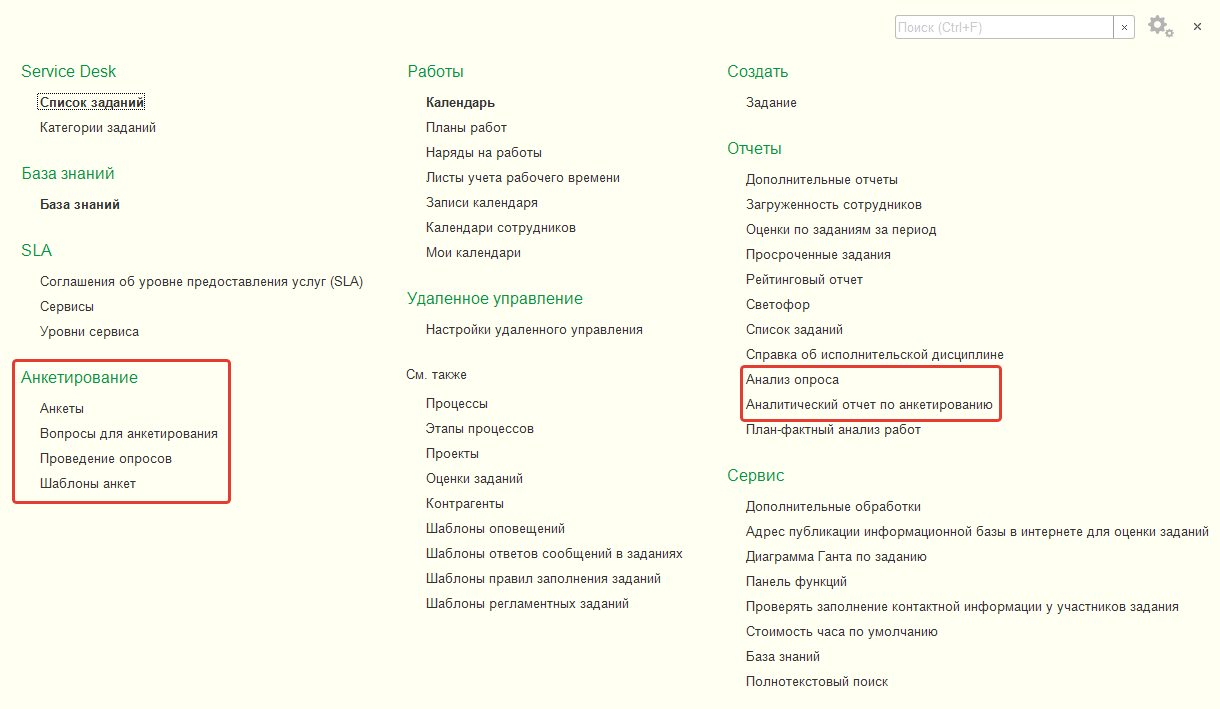Open Шаблоны анкет
The height and width of the screenshot is (709, 1220).
coord(88,484)
